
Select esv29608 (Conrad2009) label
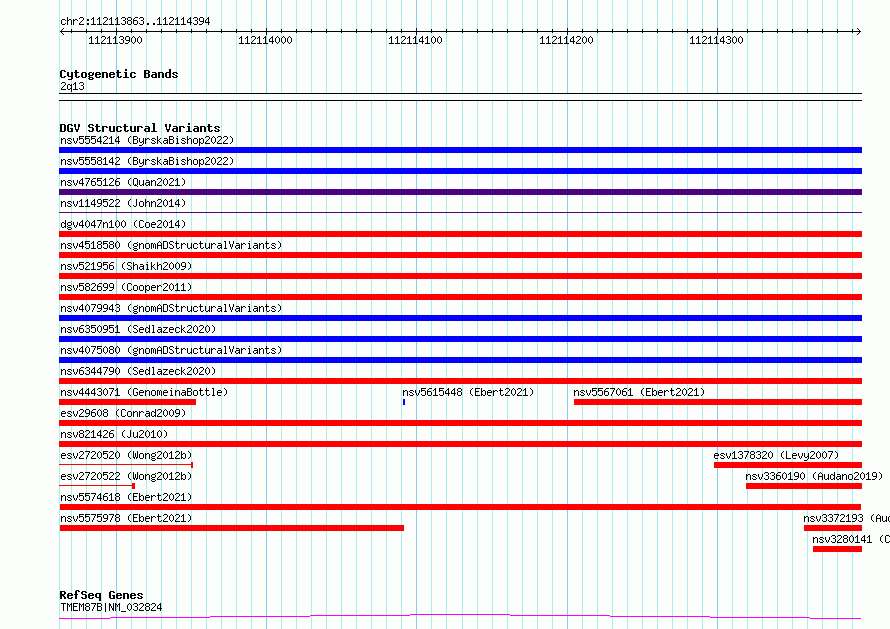click(123, 413)
